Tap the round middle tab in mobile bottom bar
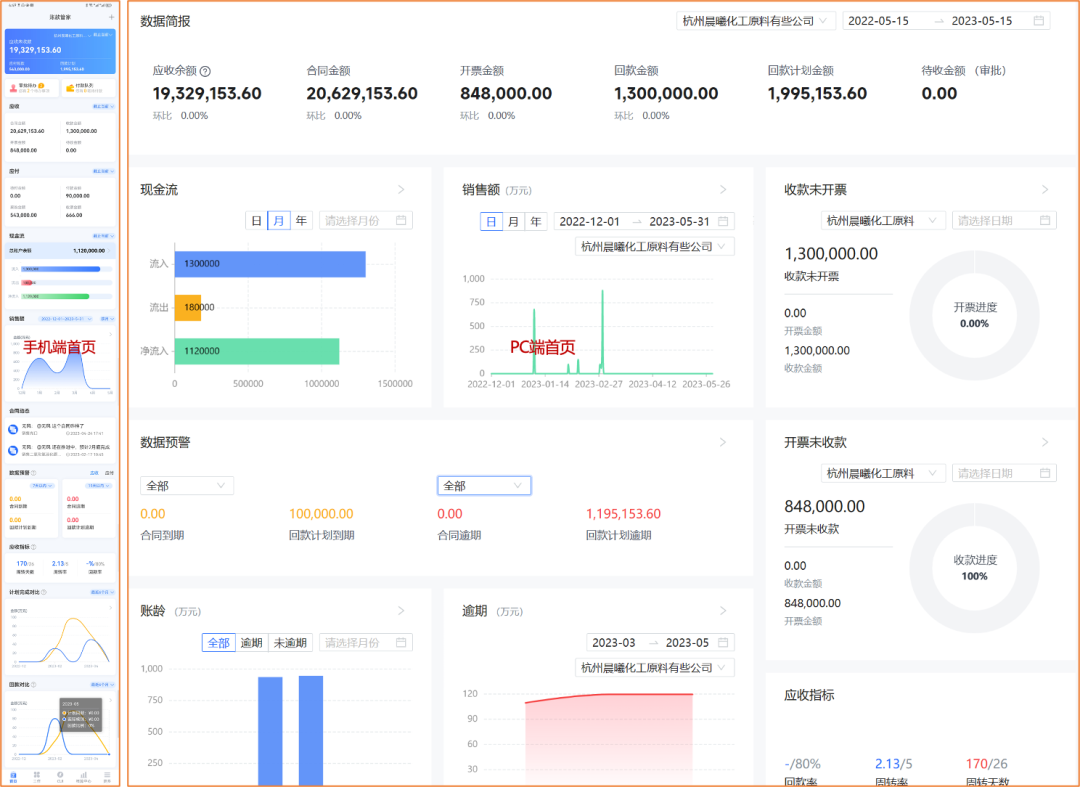The width and height of the screenshot is (1080, 787). click(60, 777)
